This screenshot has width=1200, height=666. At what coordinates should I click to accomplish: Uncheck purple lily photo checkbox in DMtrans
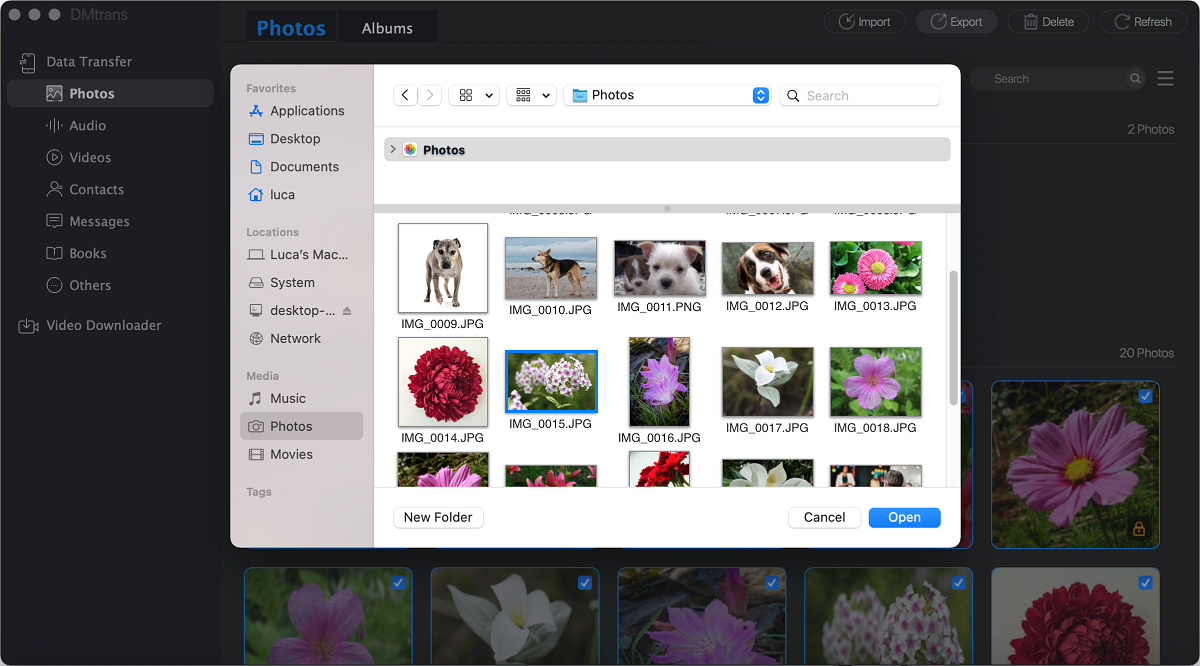point(398,583)
